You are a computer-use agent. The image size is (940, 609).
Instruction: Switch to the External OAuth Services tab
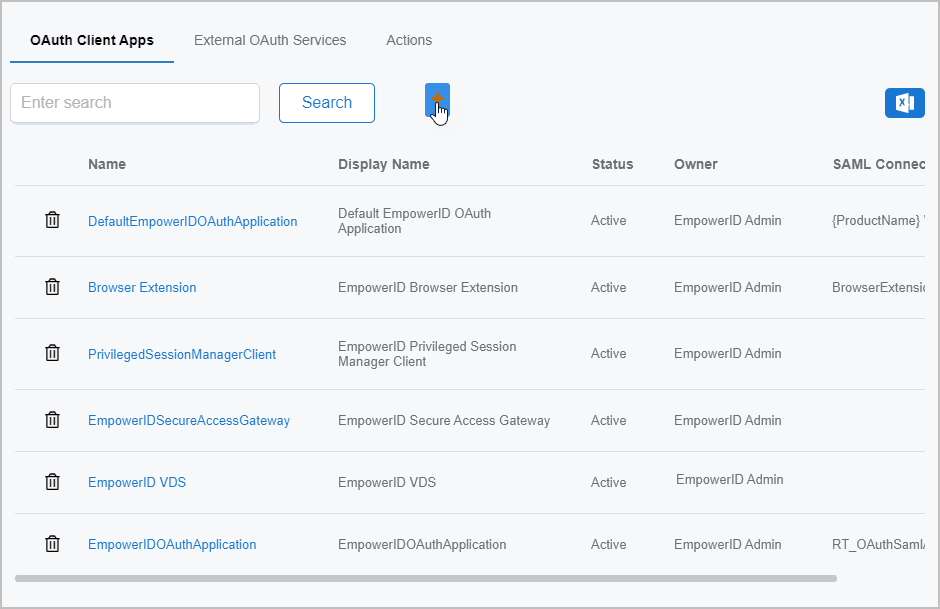(x=270, y=41)
